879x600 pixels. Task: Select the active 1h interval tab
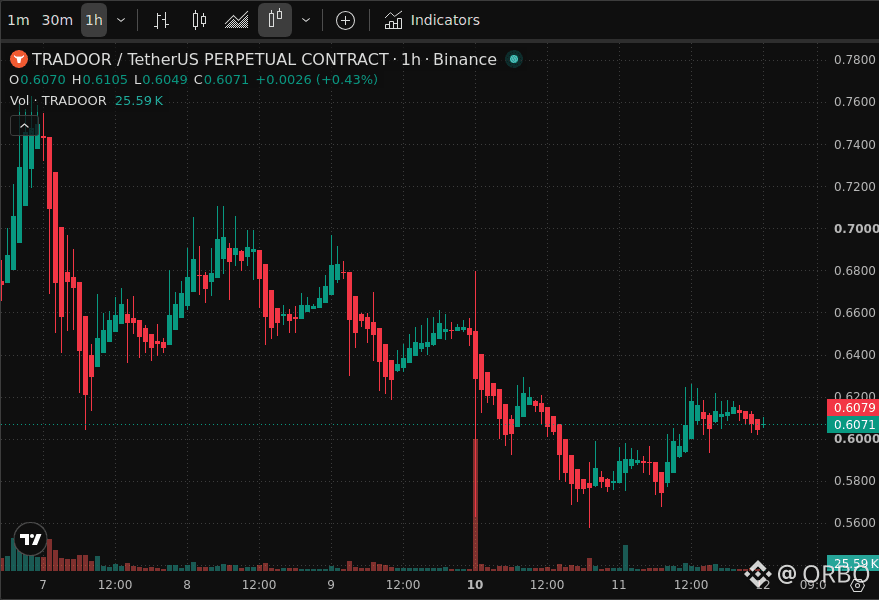click(x=94, y=20)
